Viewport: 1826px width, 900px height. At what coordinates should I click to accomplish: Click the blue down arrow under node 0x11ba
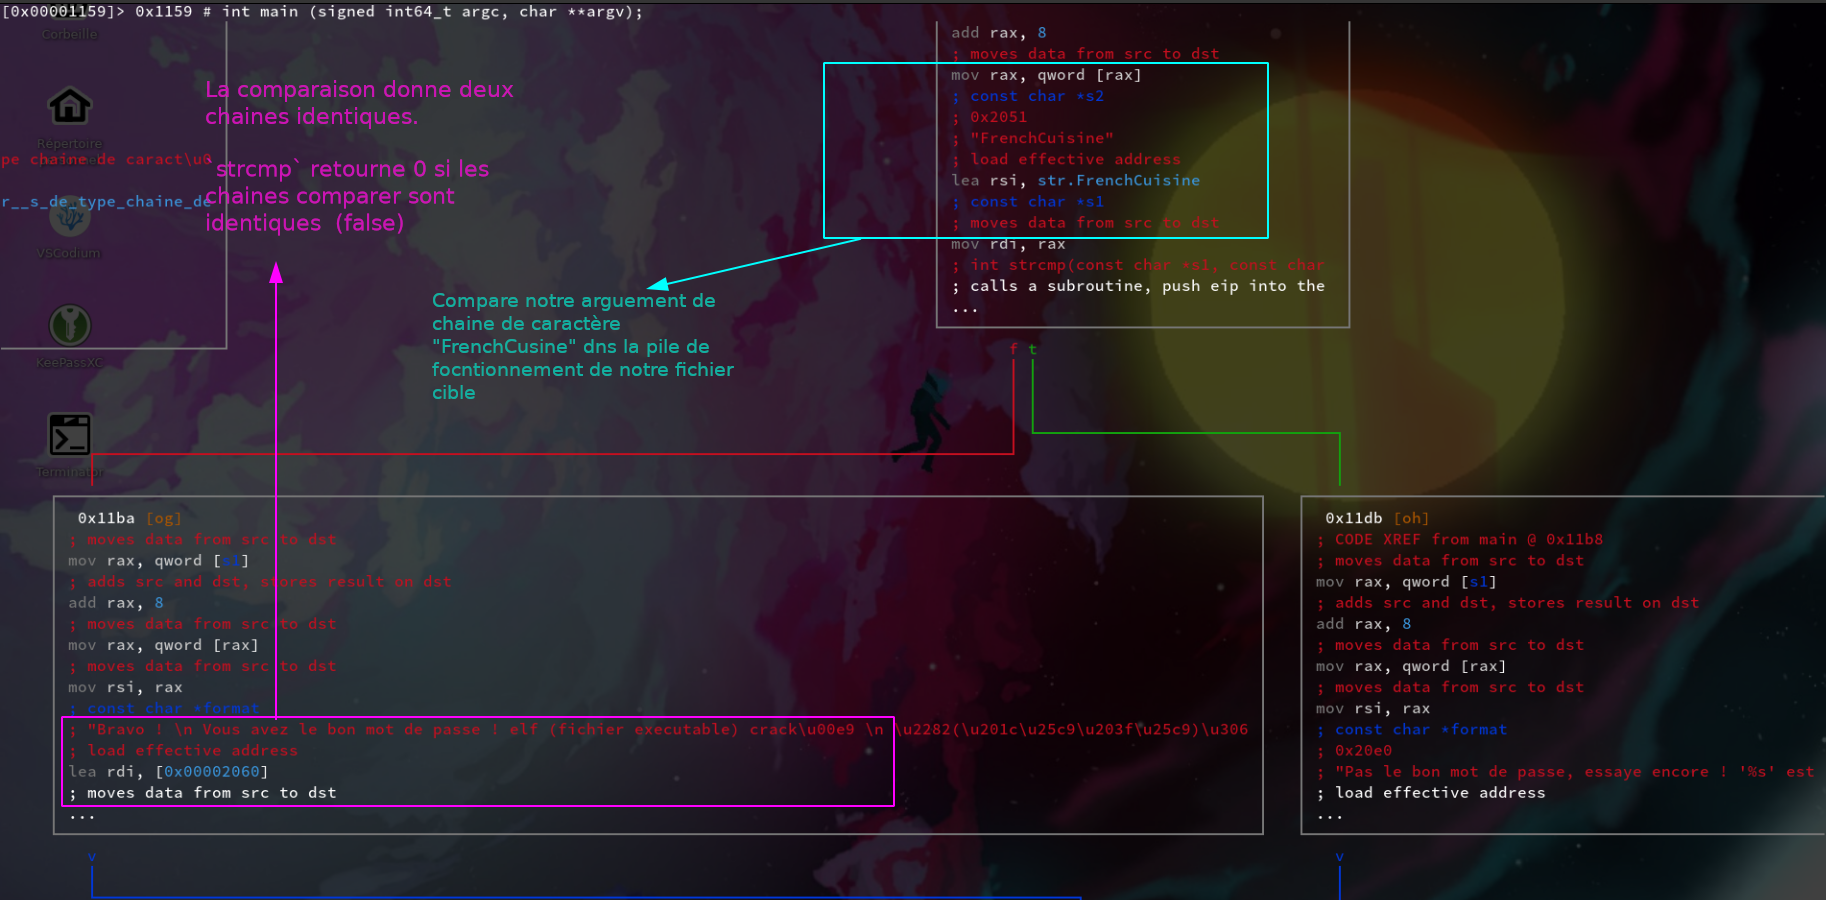[x=92, y=857]
